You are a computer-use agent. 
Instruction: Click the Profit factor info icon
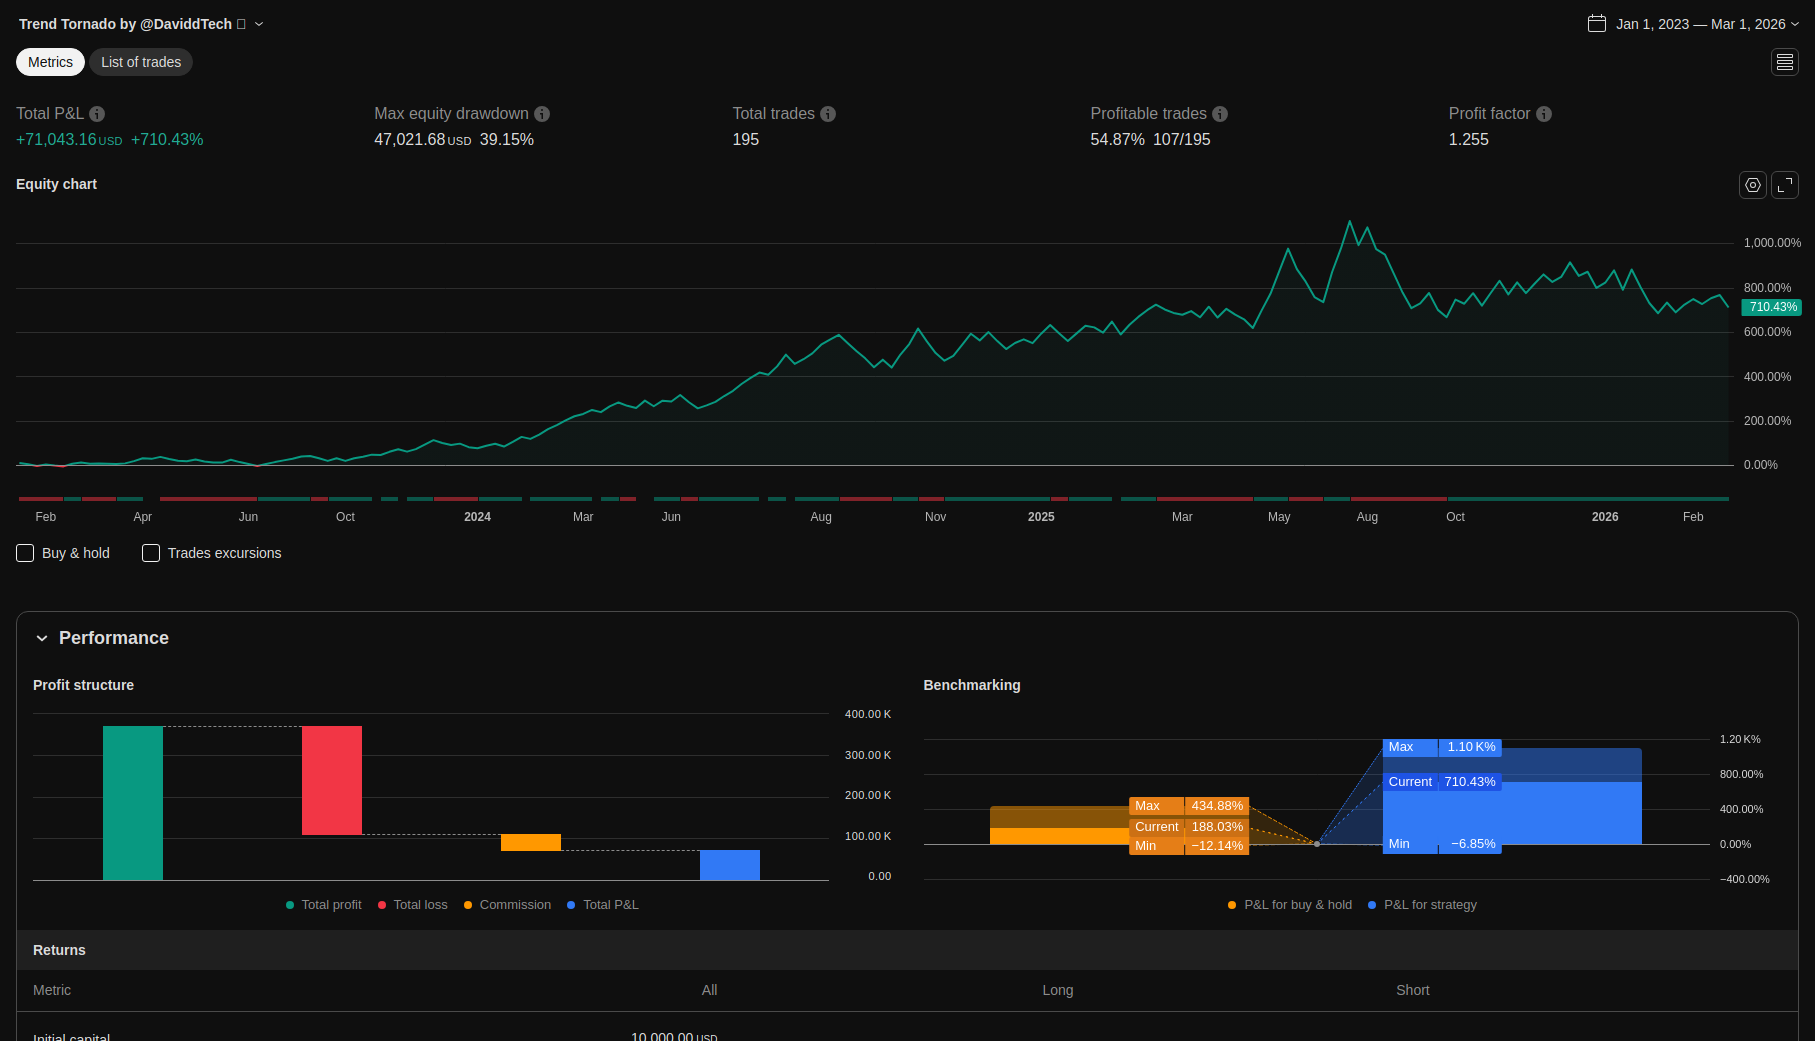click(1544, 114)
